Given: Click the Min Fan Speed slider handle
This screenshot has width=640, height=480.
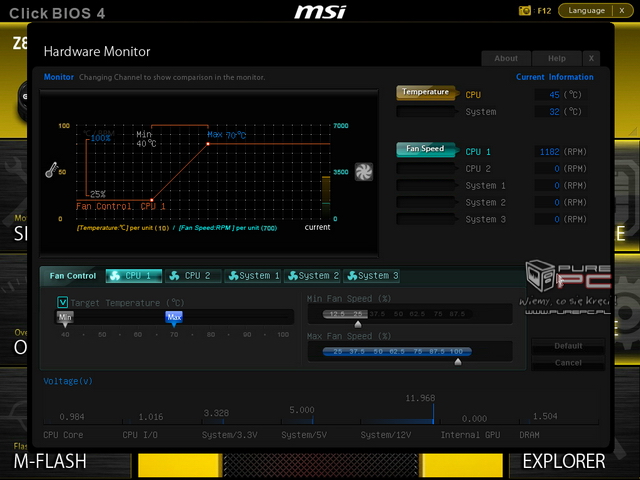Looking at the screenshot, I should (358, 324).
